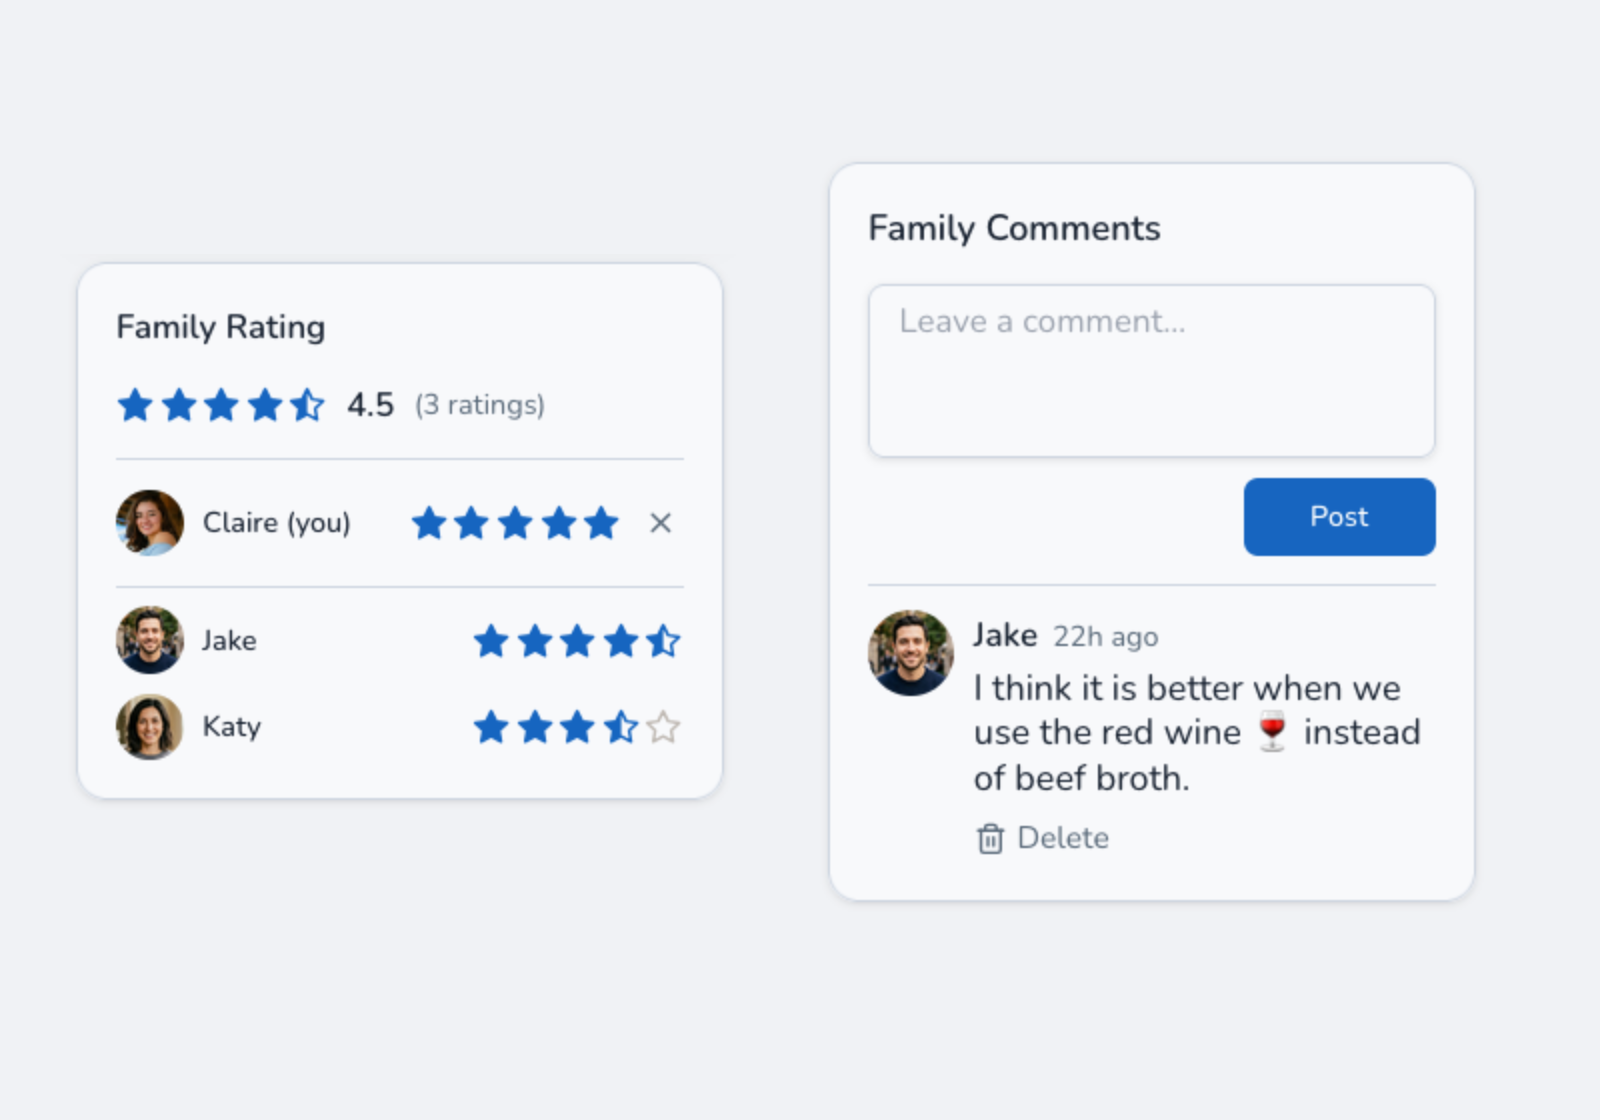Set Claire's rating to two stars
The image size is (1600, 1120).
click(x=472, y=523)
